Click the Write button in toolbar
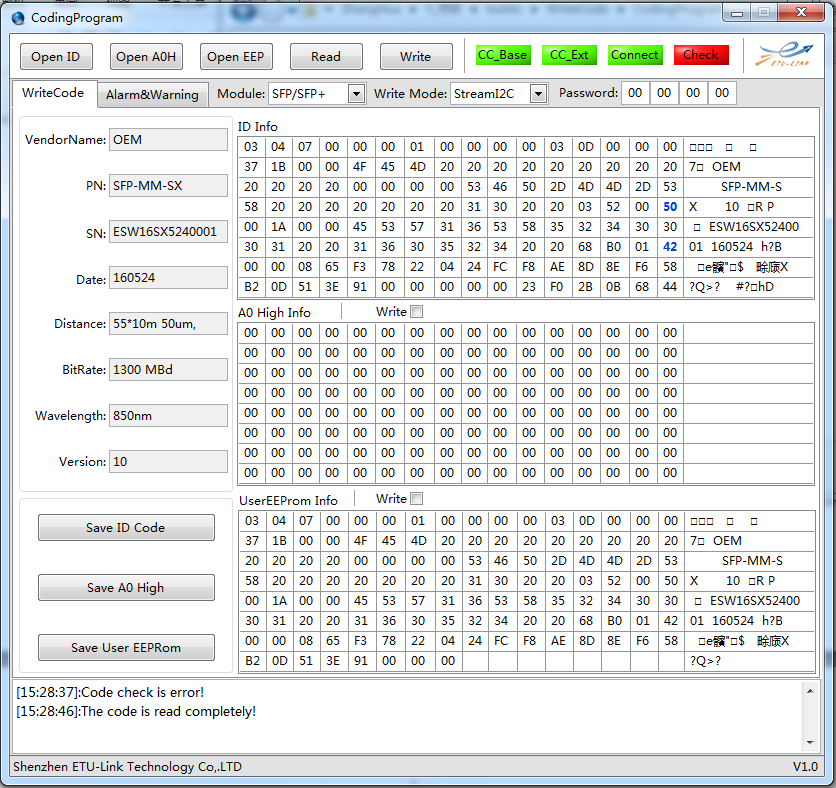Viewport: 836px width, 788px height. 416,57
